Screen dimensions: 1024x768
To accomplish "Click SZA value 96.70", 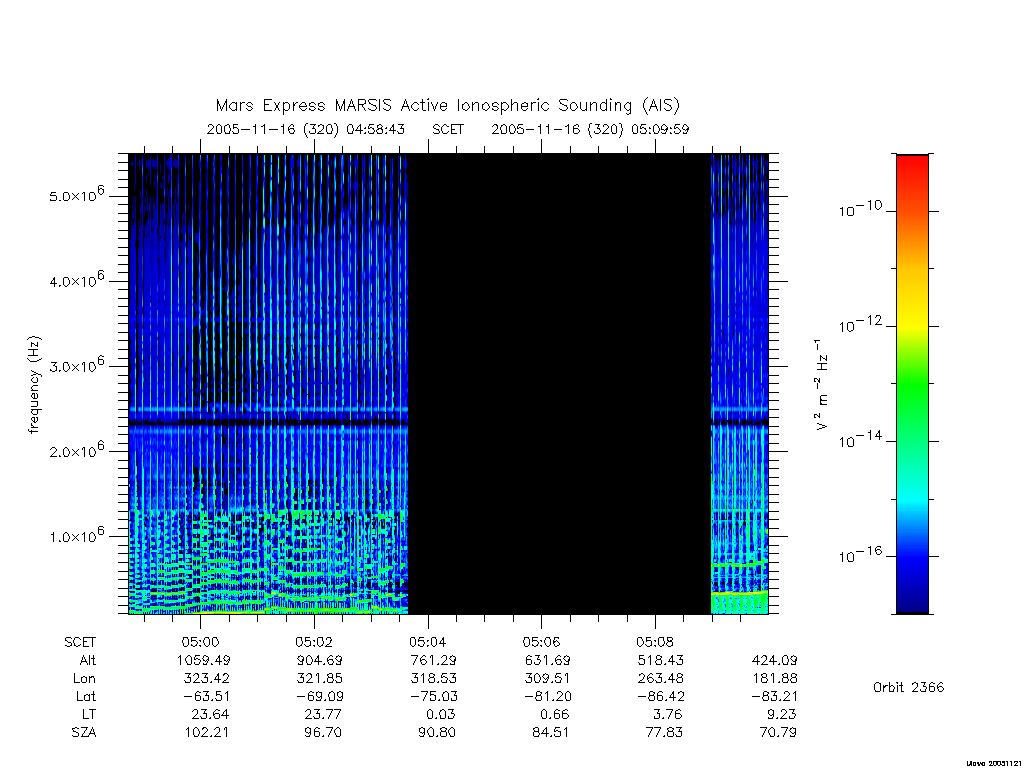I will click(x=323, y=733).
